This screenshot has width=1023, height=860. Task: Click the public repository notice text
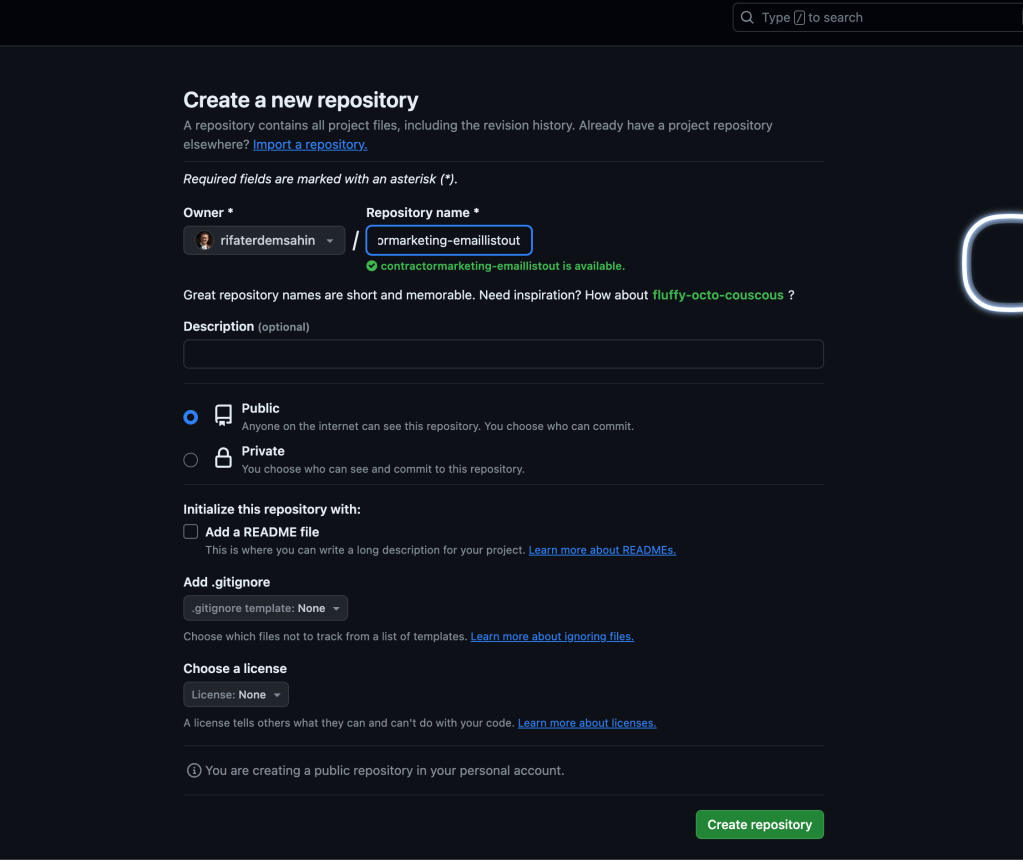pyautogui.click(x=385, y=771)
